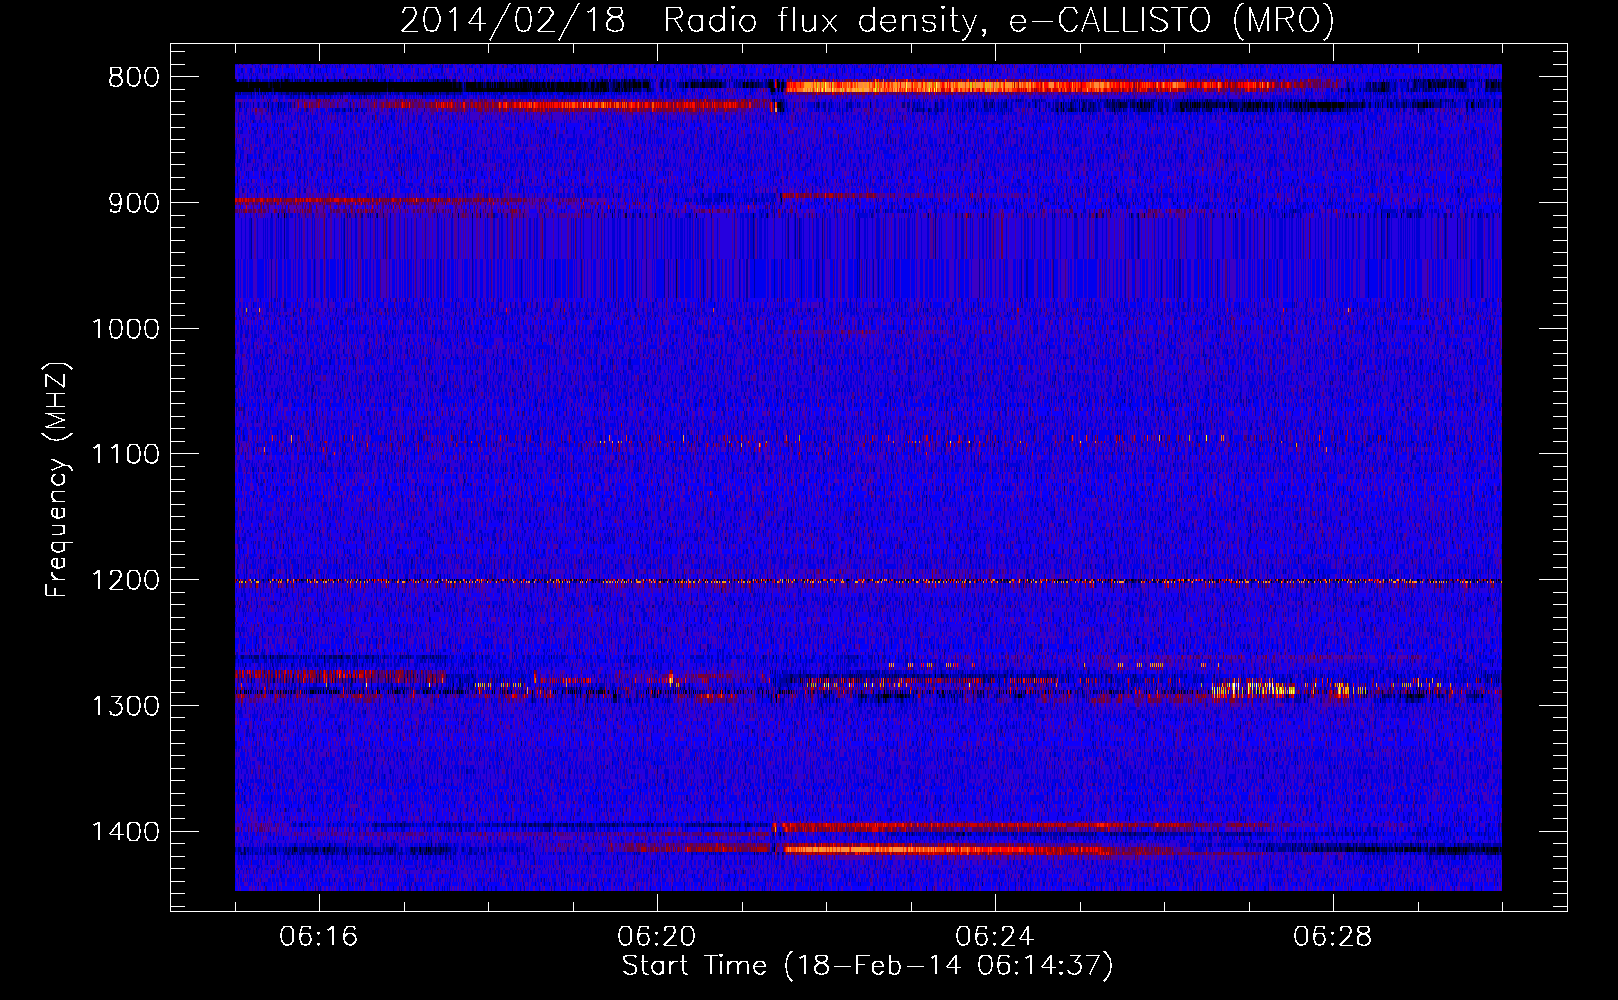Click the 06:24 time tick label
The height and width of the screenshot is (1000, 1618).
coord(995,937)
